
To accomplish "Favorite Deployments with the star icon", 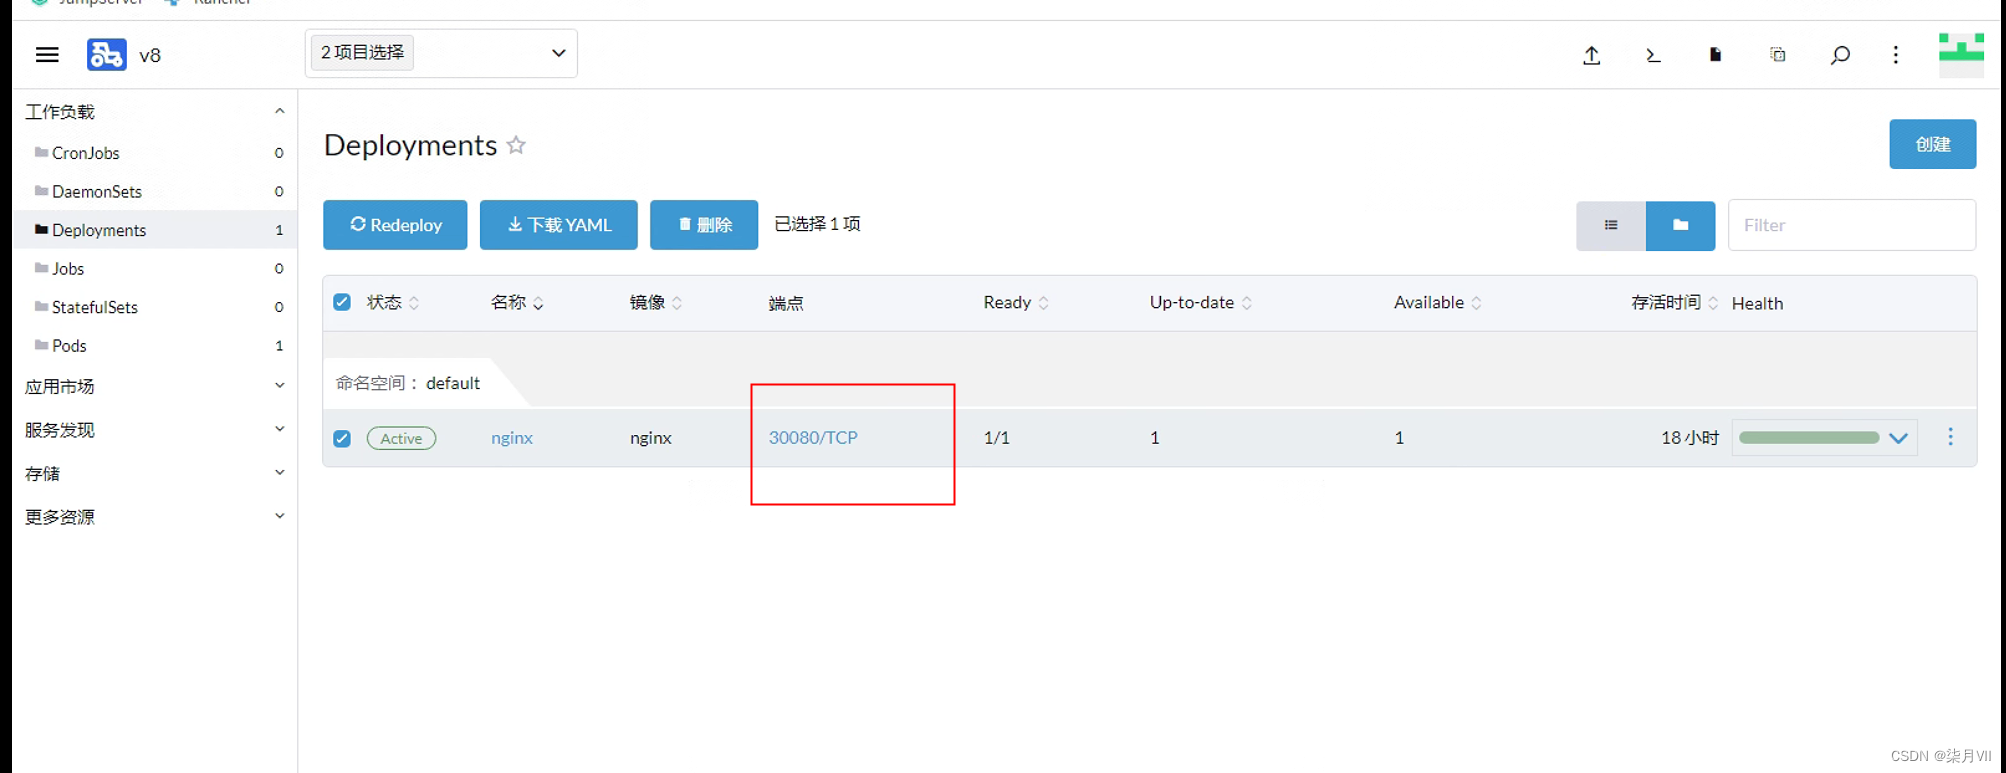I will [516, 145].
